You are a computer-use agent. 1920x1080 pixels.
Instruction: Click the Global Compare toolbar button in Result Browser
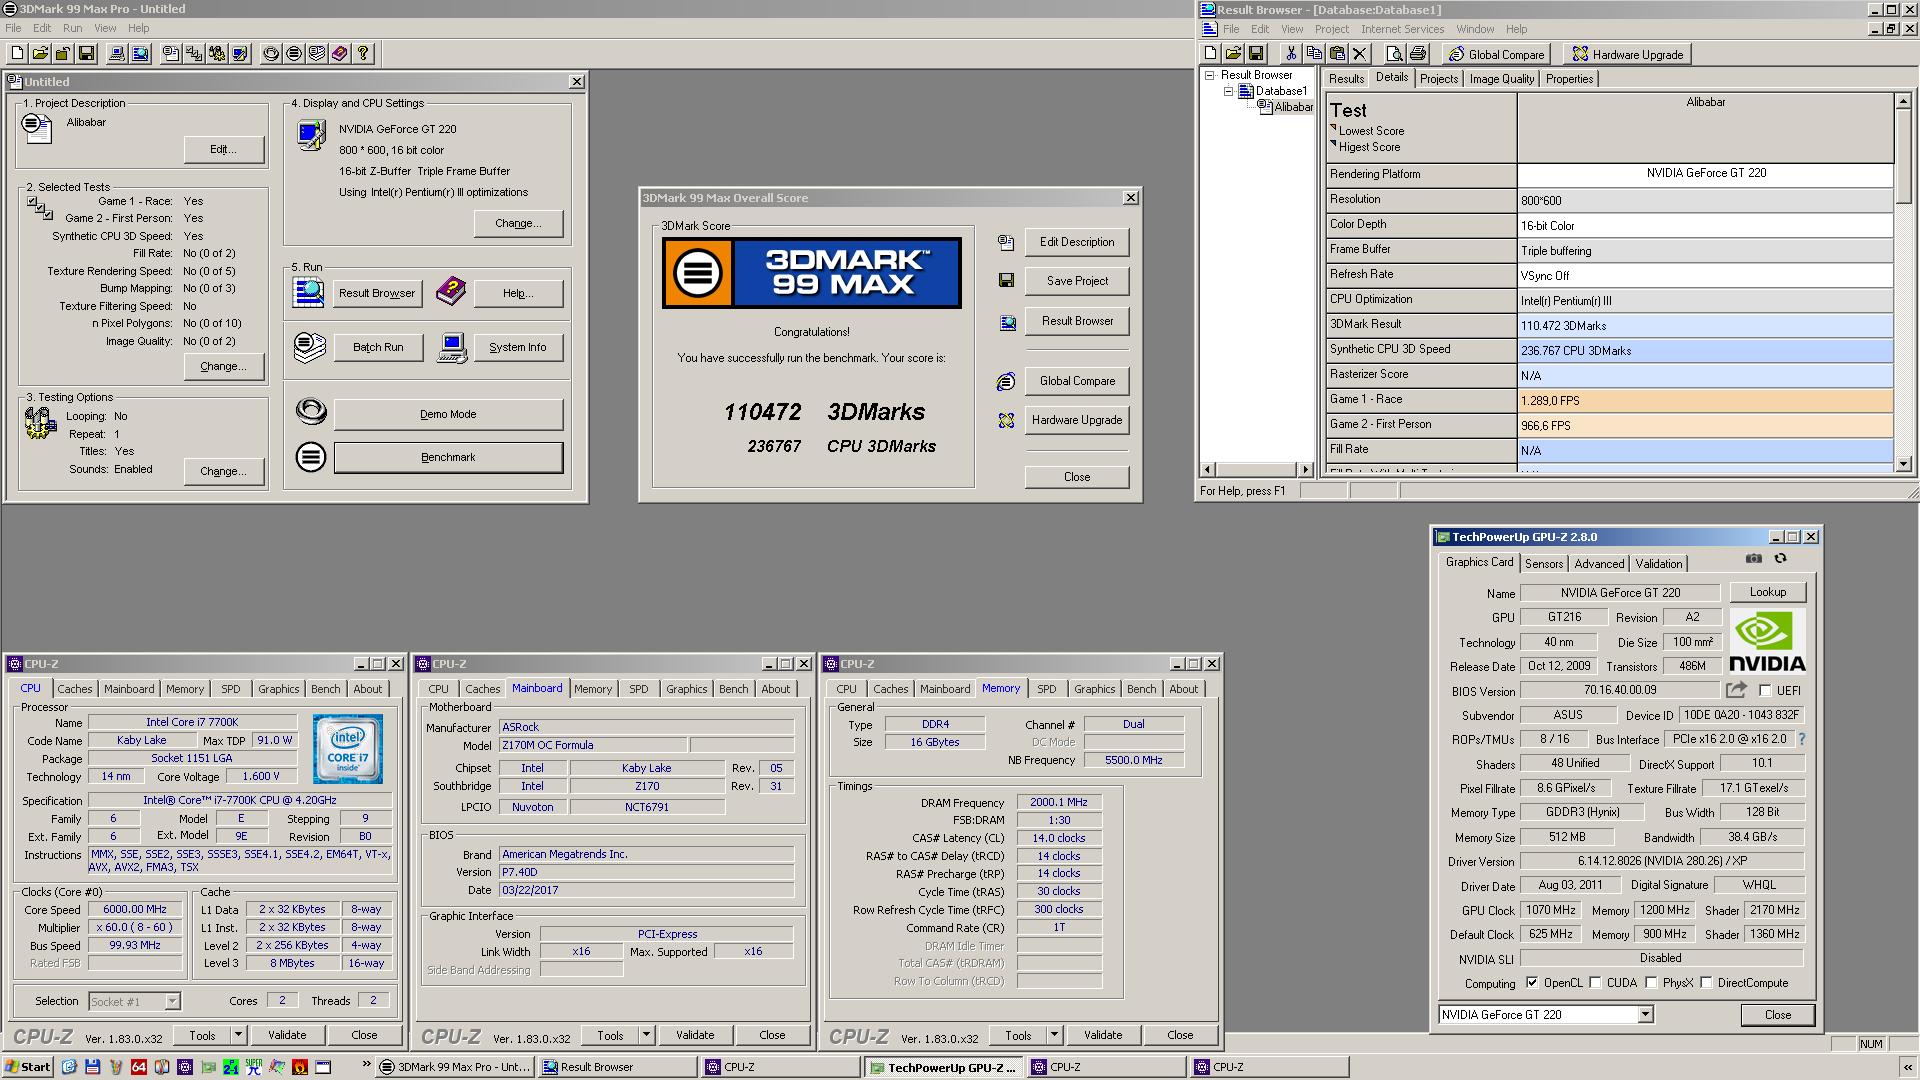coord(1496,54)
